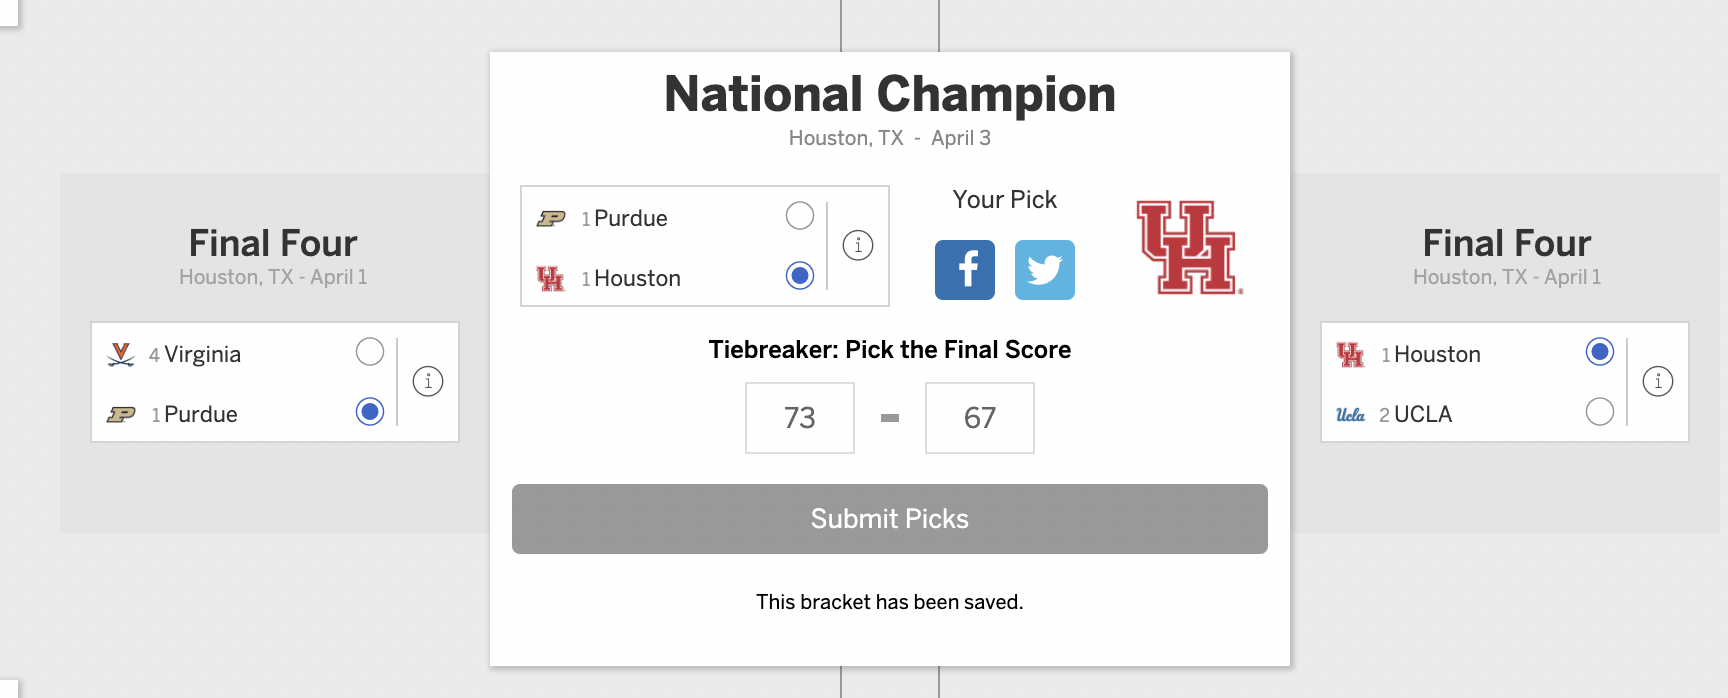Click the Virginia team name in Final Four
The image size is (1728, 698).
tap(202, 355)
